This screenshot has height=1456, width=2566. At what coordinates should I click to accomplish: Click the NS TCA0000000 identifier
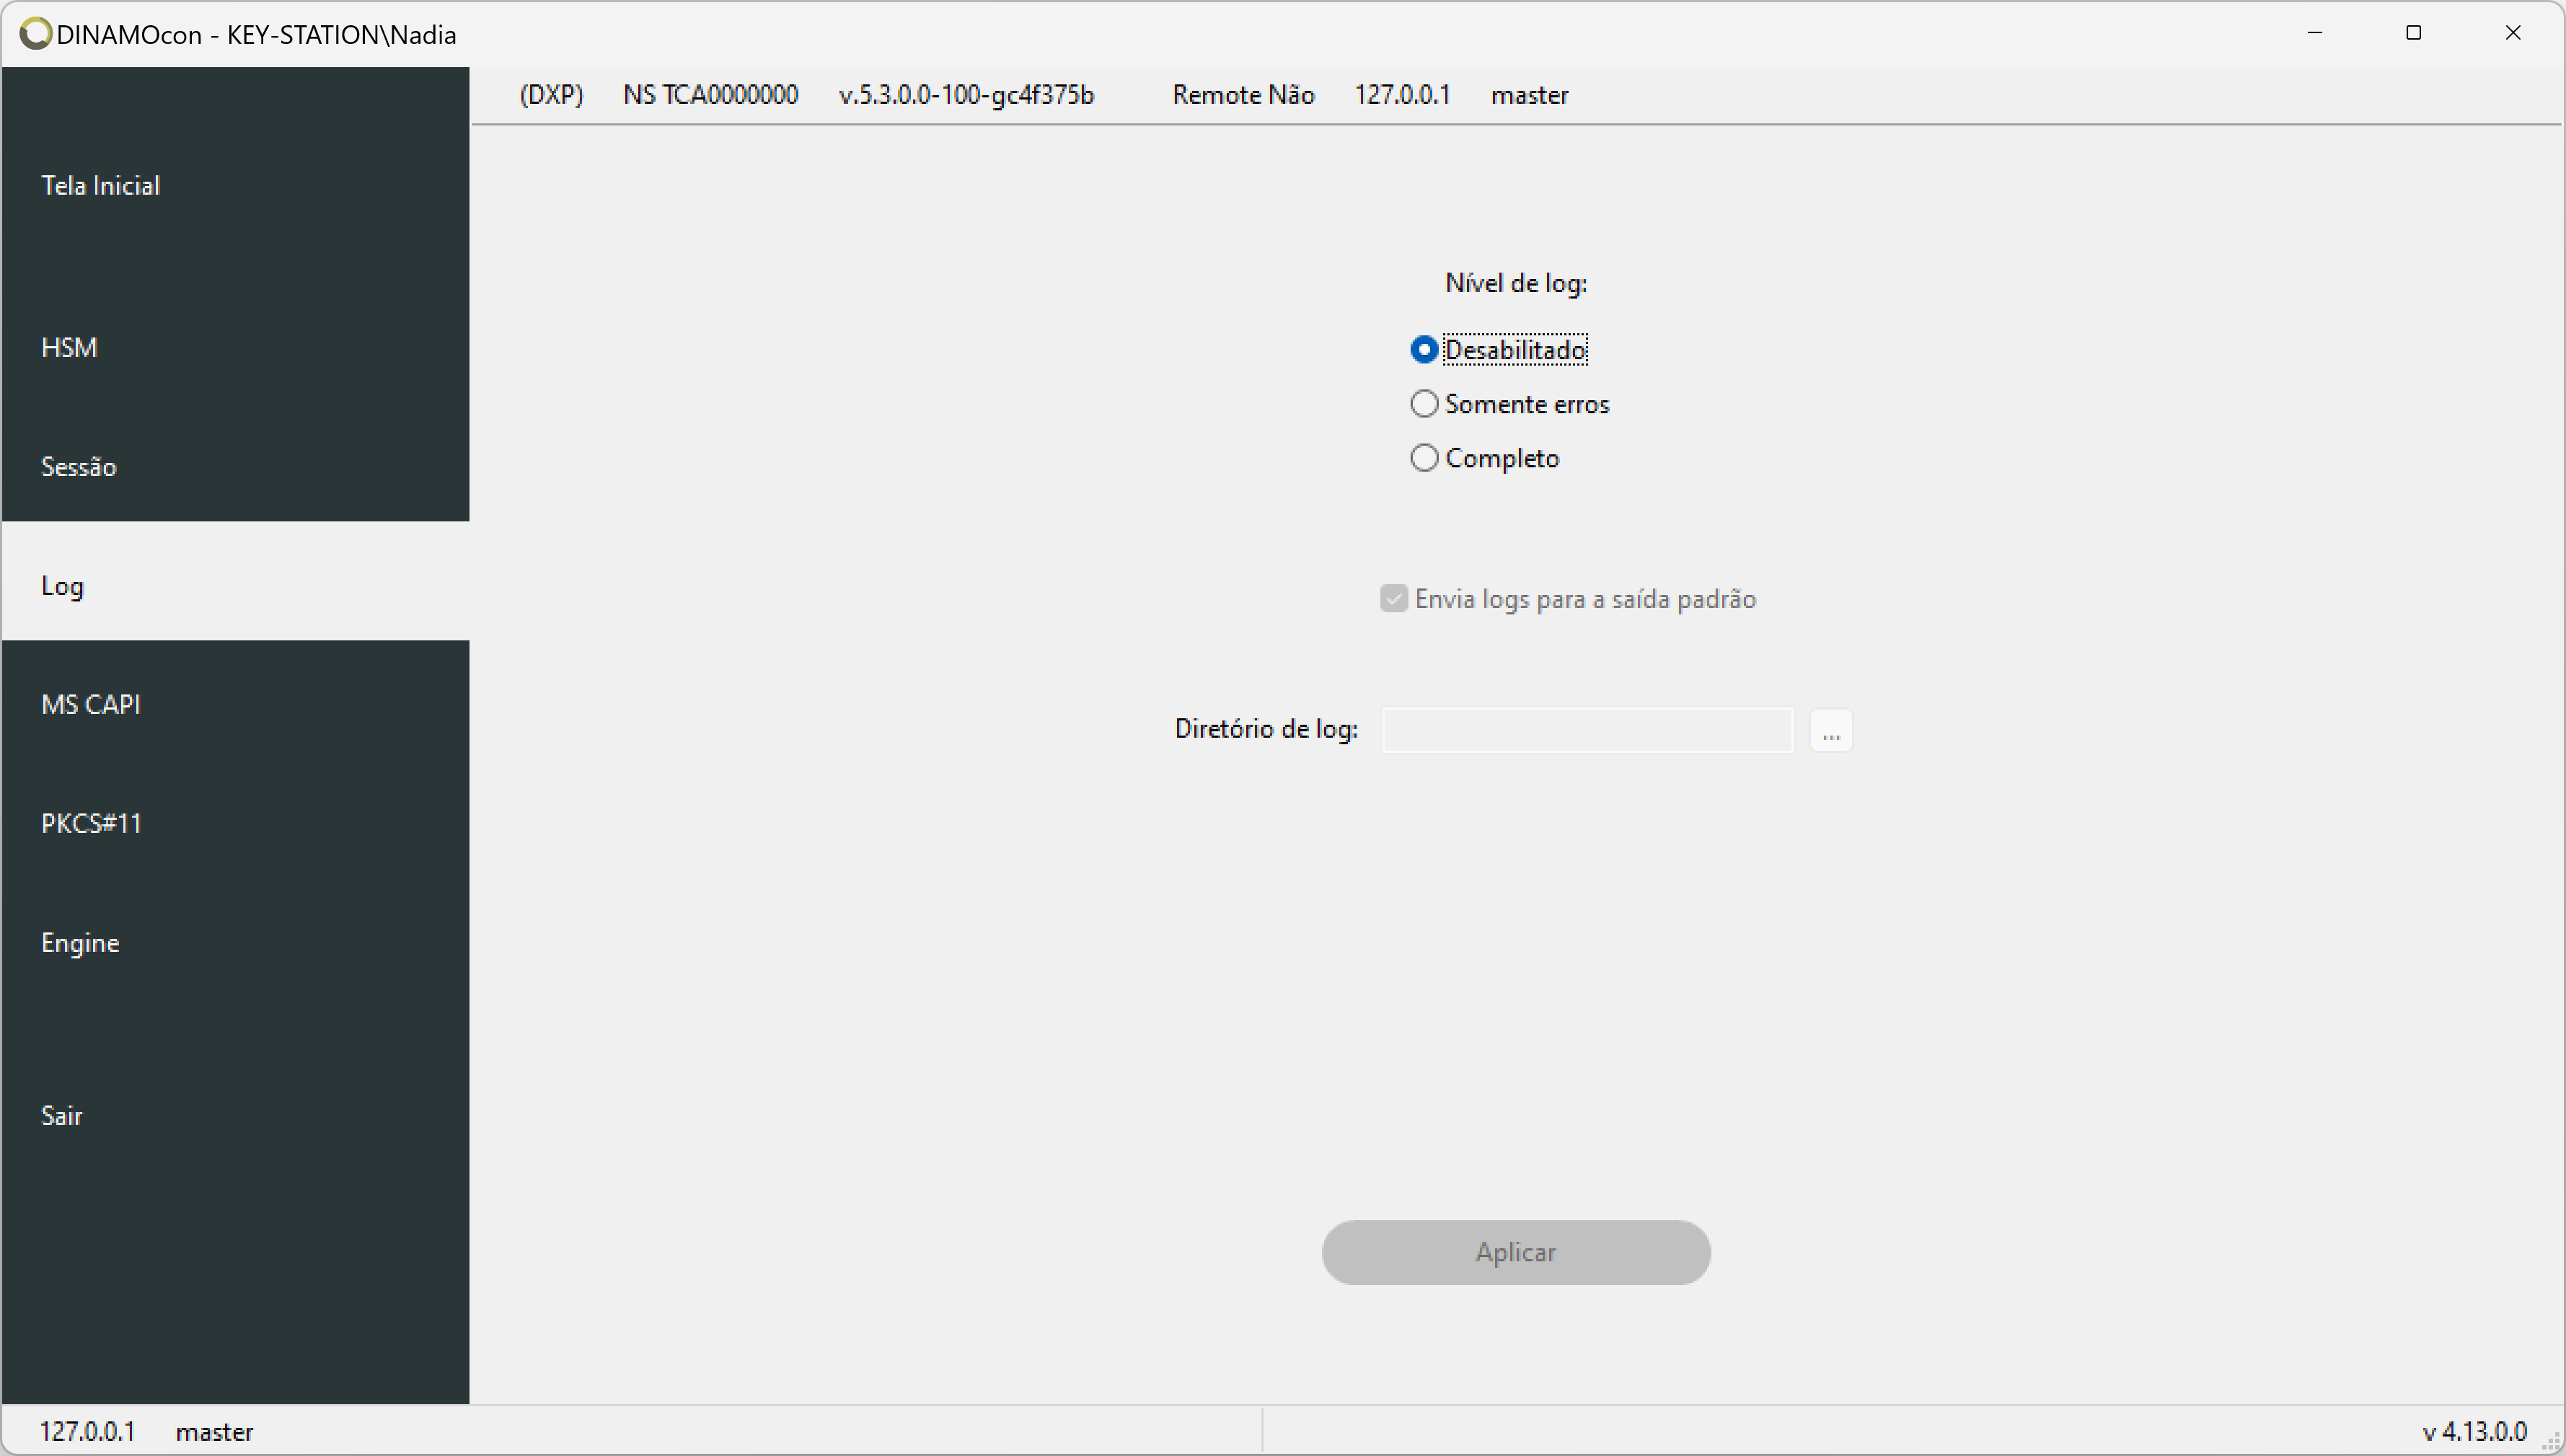click(710, 94)
